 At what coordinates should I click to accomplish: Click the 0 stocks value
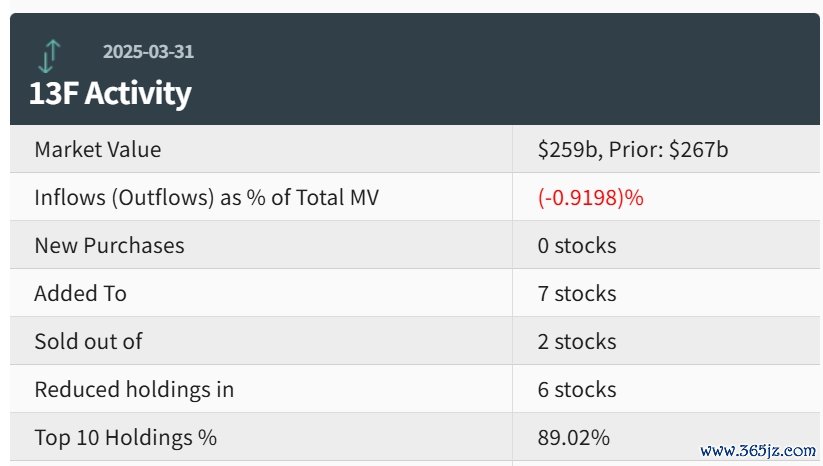coord(577,246)
